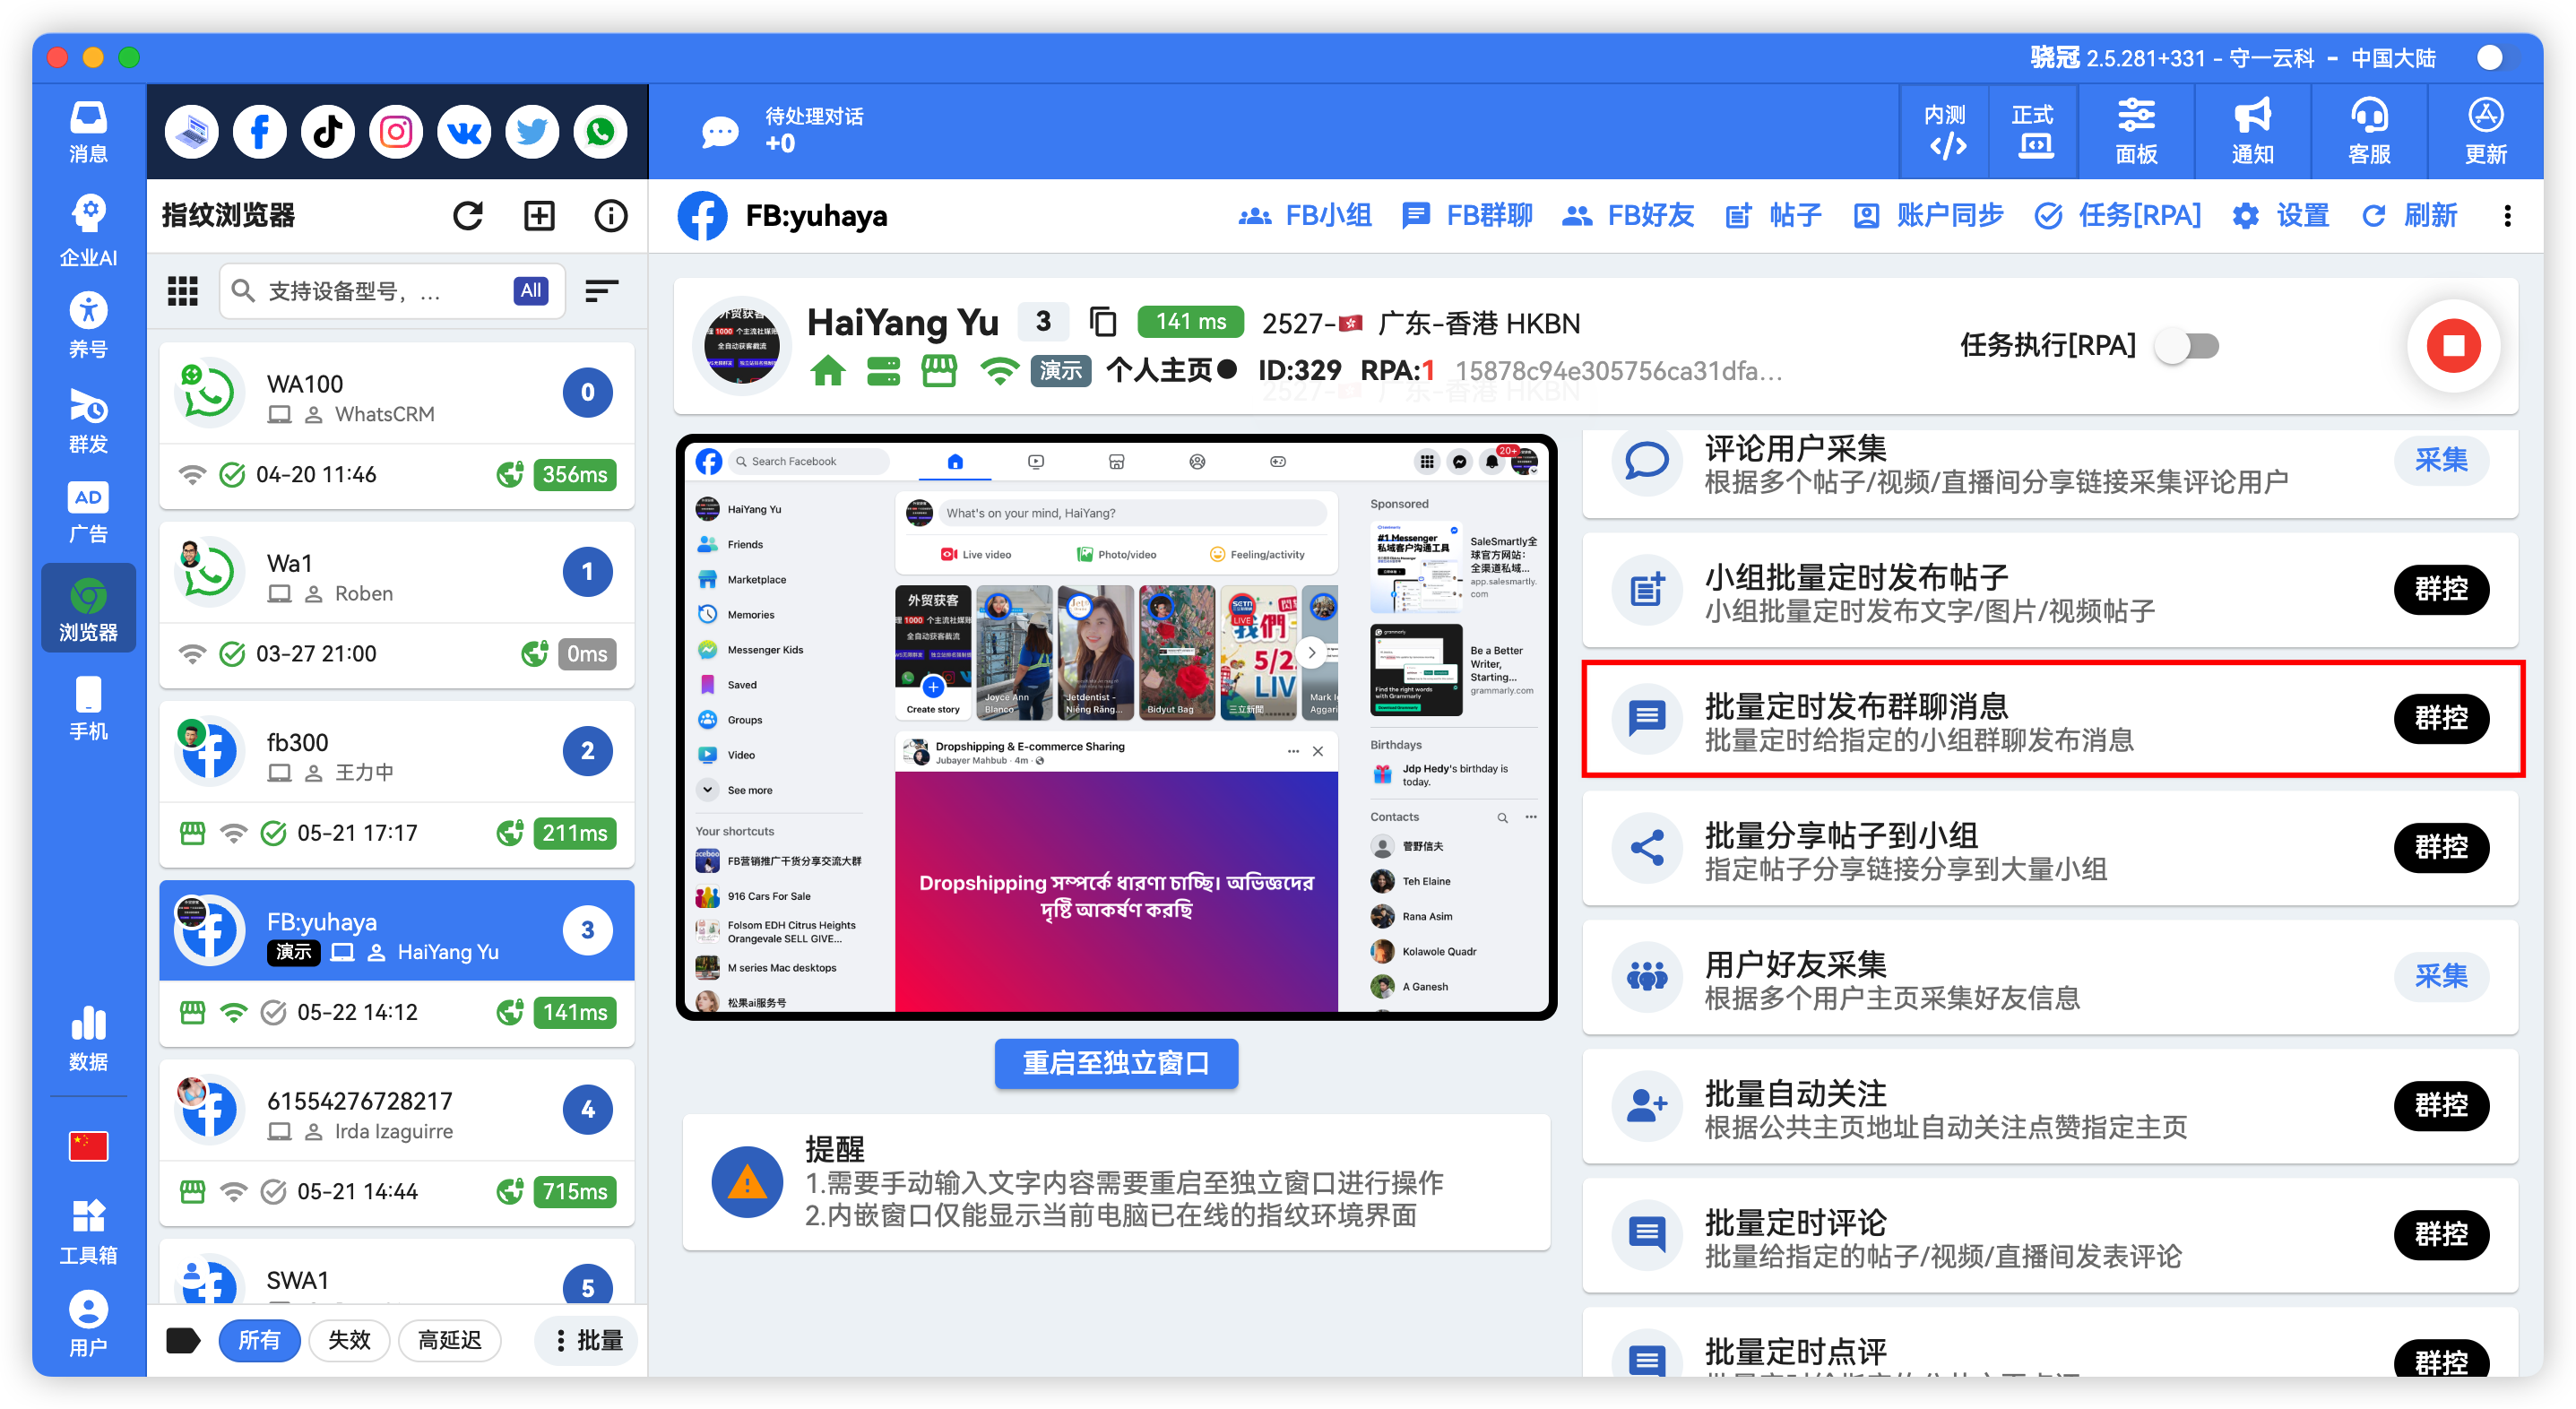
Task: Click 群控 on 批量定时发布群聊消息
Action: pos(2441,718)
